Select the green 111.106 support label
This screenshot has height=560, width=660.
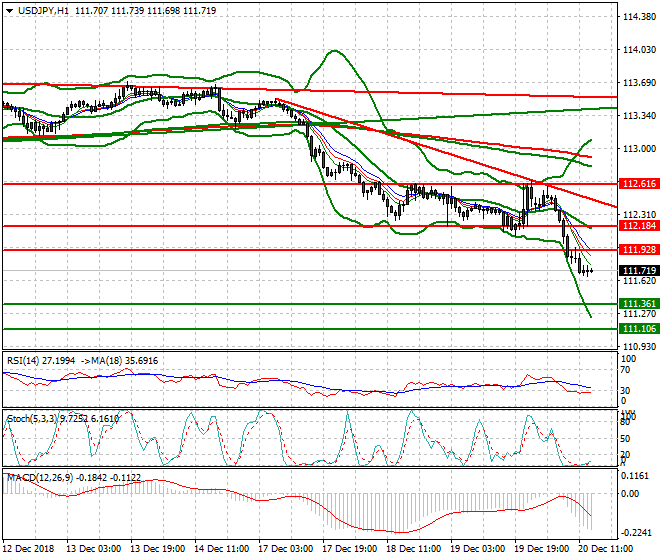click(638, 329)
